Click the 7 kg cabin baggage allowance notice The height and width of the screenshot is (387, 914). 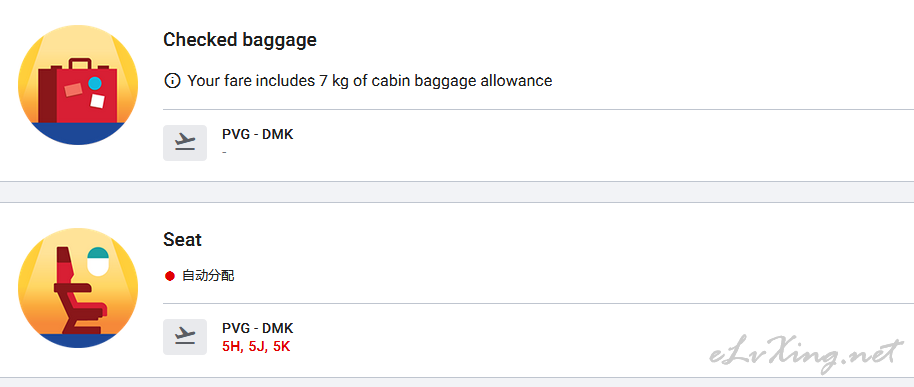pyautogui.click(x=370, y=80)
